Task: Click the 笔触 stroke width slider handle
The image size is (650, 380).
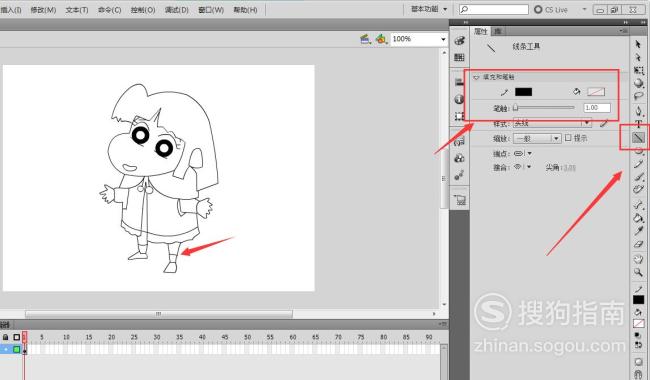Action: 516,108
